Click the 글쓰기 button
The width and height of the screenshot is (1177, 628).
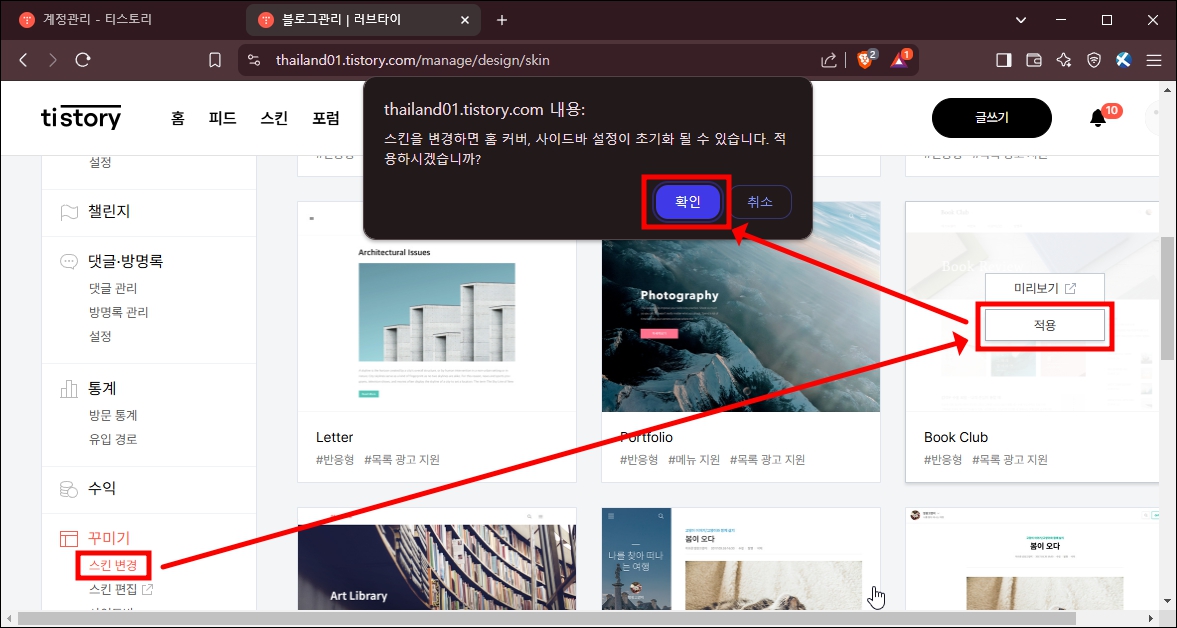[991, 117]
